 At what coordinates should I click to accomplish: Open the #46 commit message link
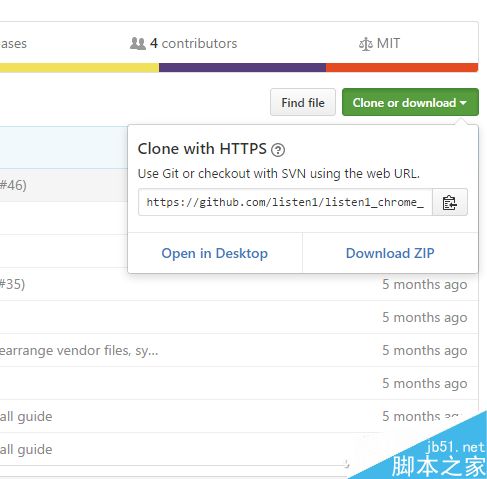pyautogui.click(x=13, y=185)
